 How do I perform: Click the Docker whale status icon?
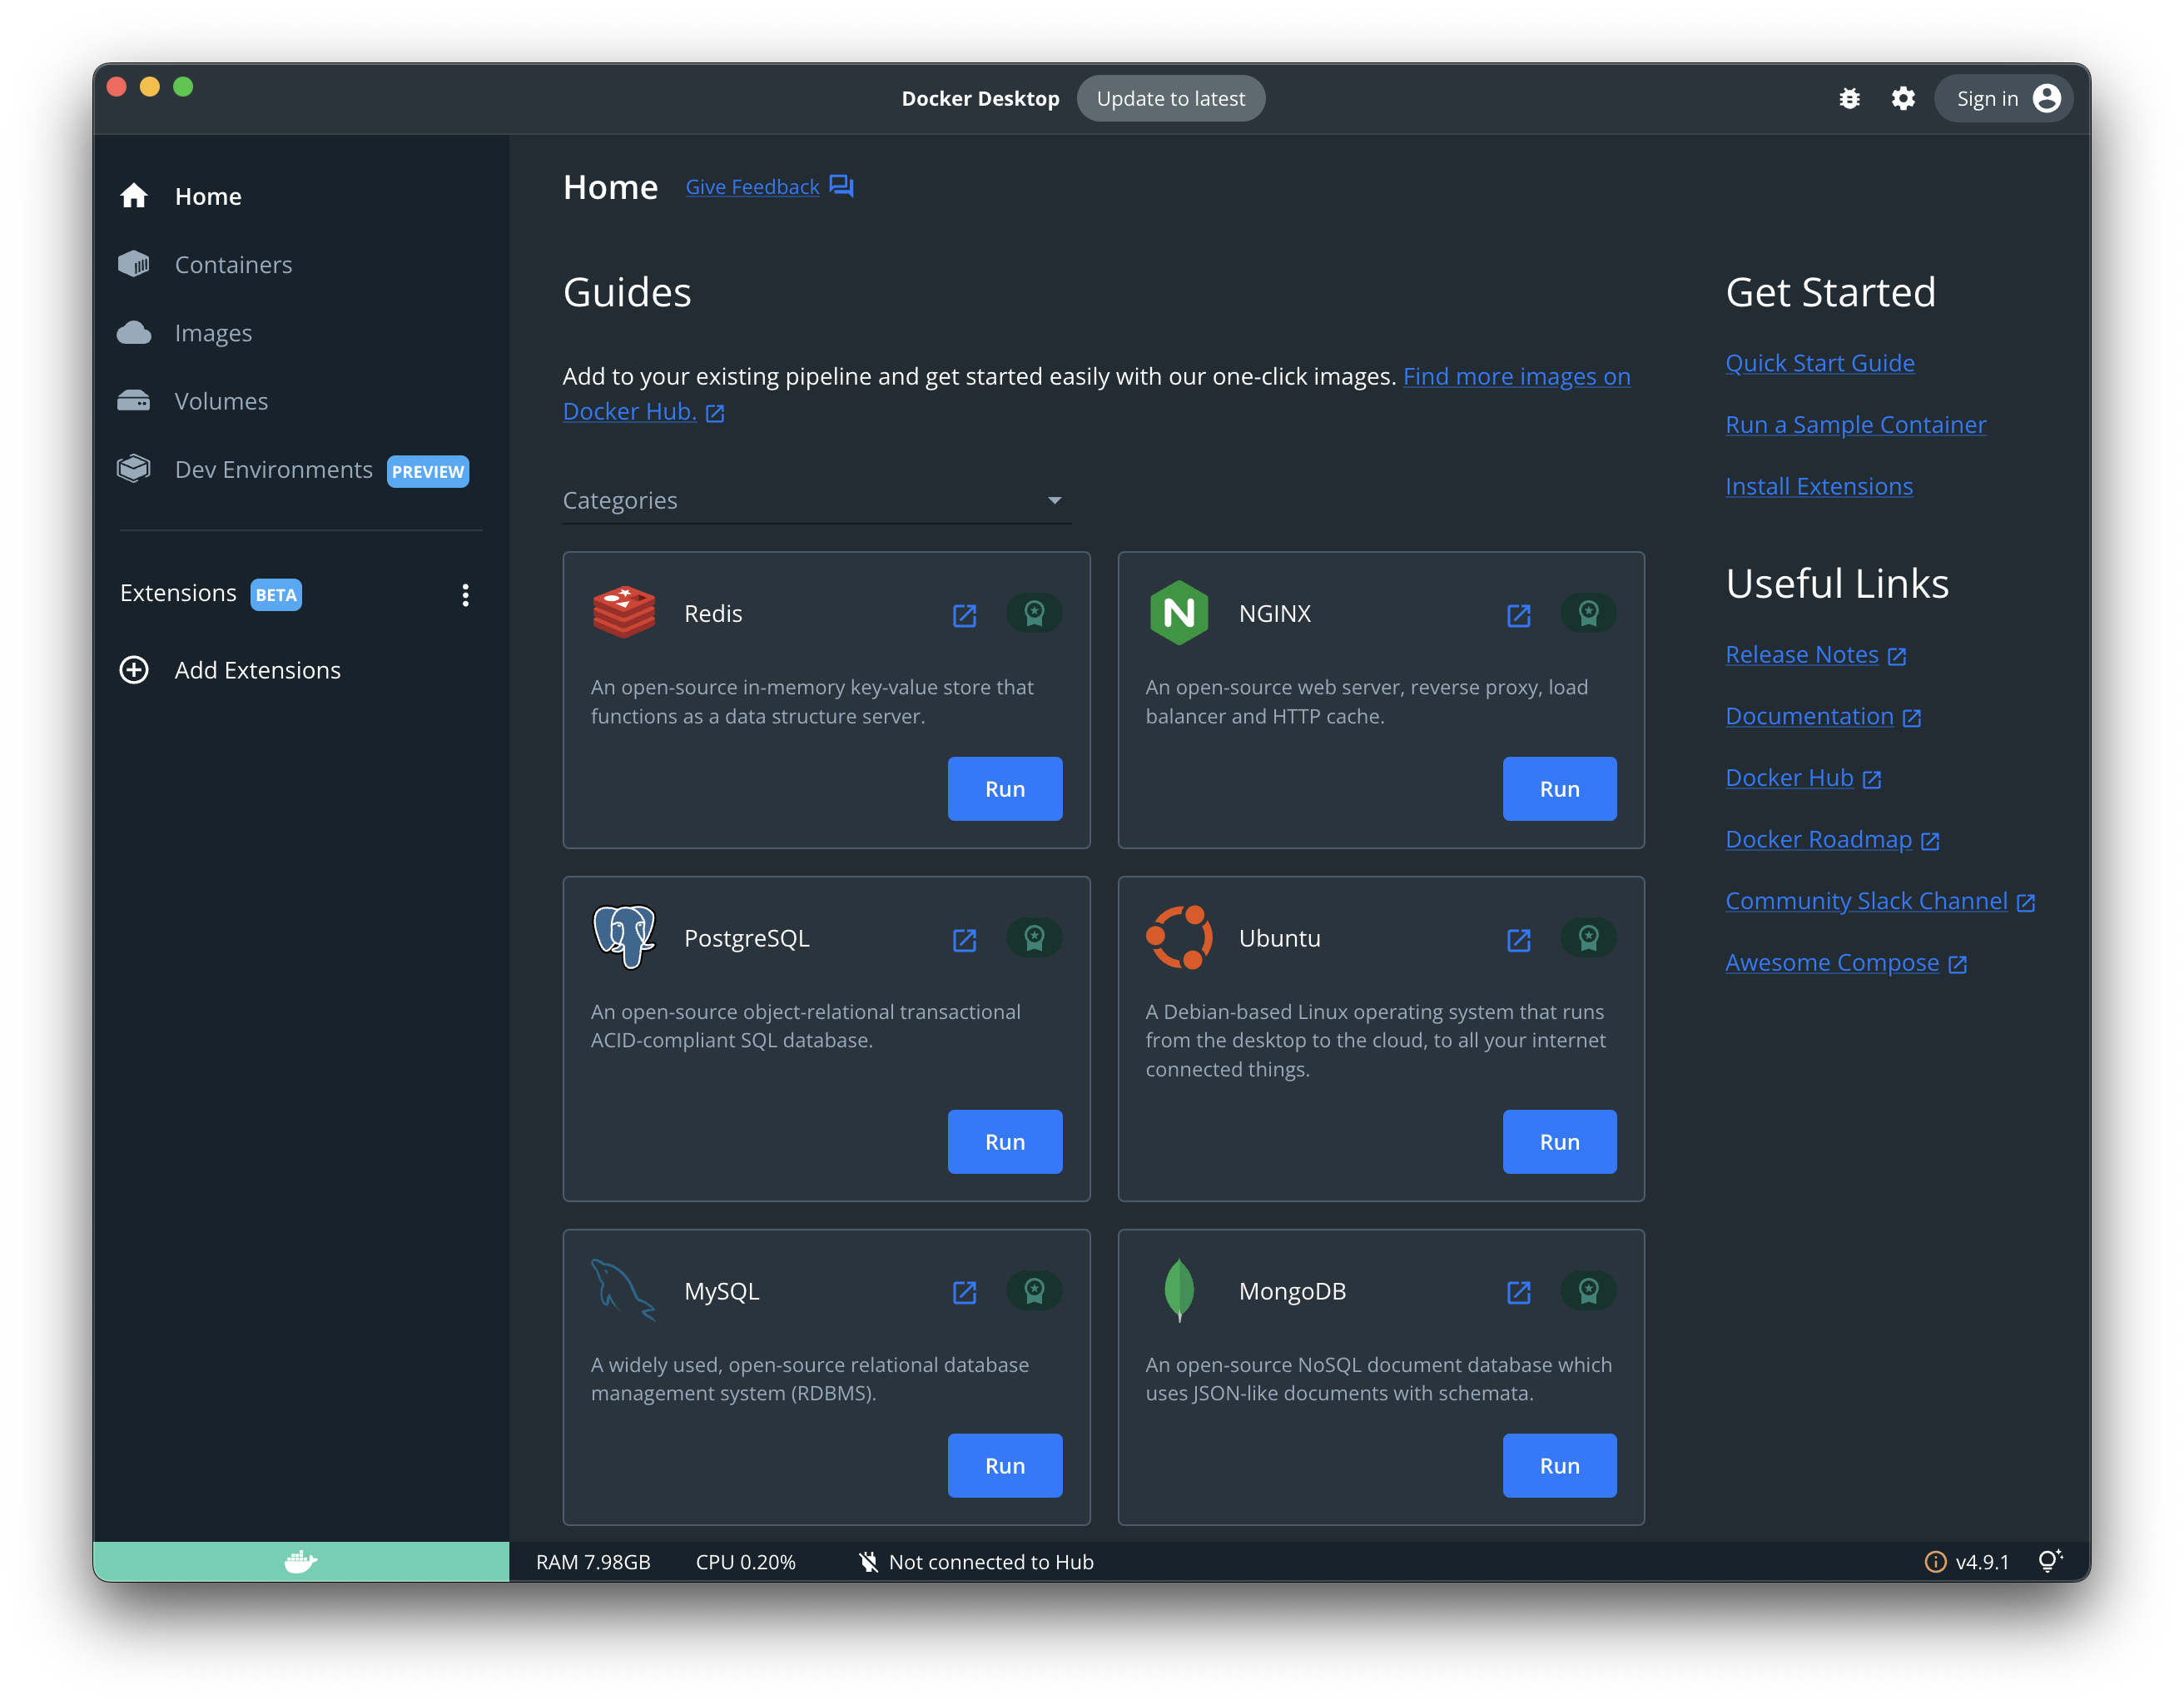point(300,1561)
